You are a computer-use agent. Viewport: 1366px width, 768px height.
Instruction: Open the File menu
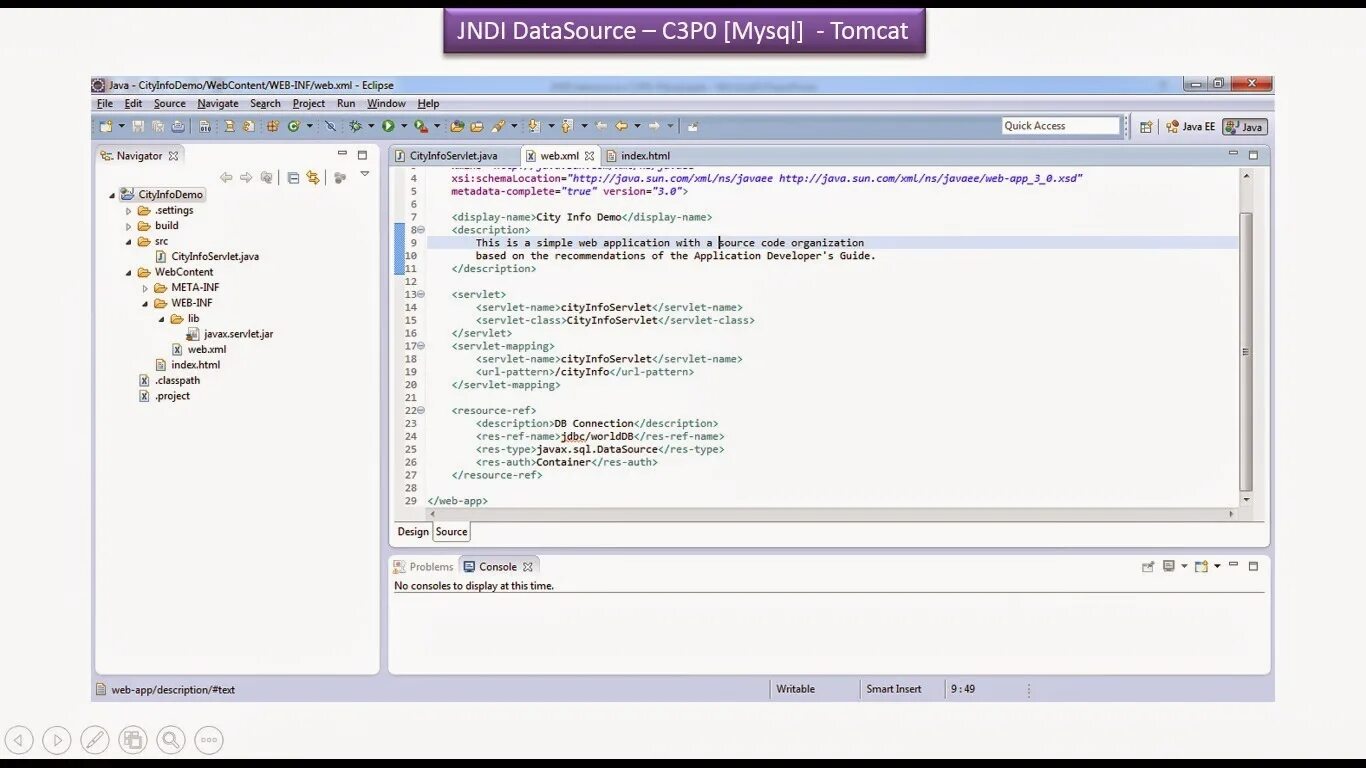pos(105,104)
